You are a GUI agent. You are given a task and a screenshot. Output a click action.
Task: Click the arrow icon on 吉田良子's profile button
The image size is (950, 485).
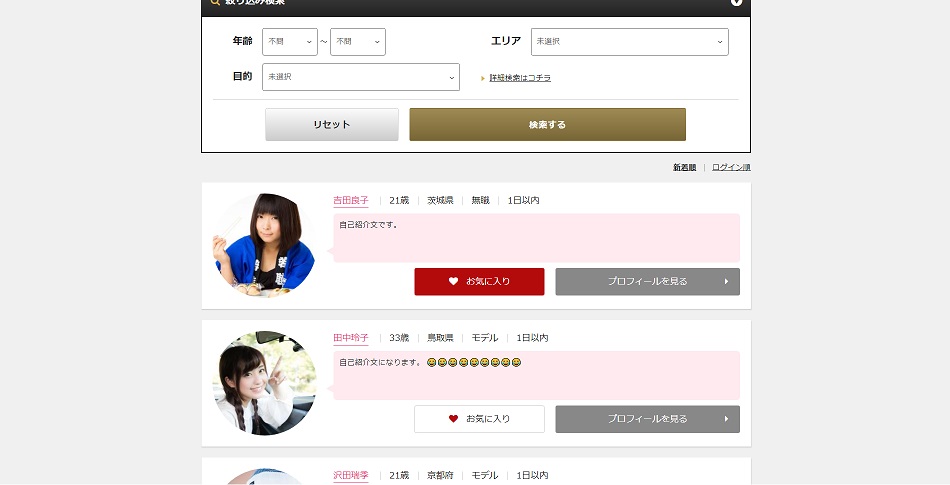tap(726, 282)
